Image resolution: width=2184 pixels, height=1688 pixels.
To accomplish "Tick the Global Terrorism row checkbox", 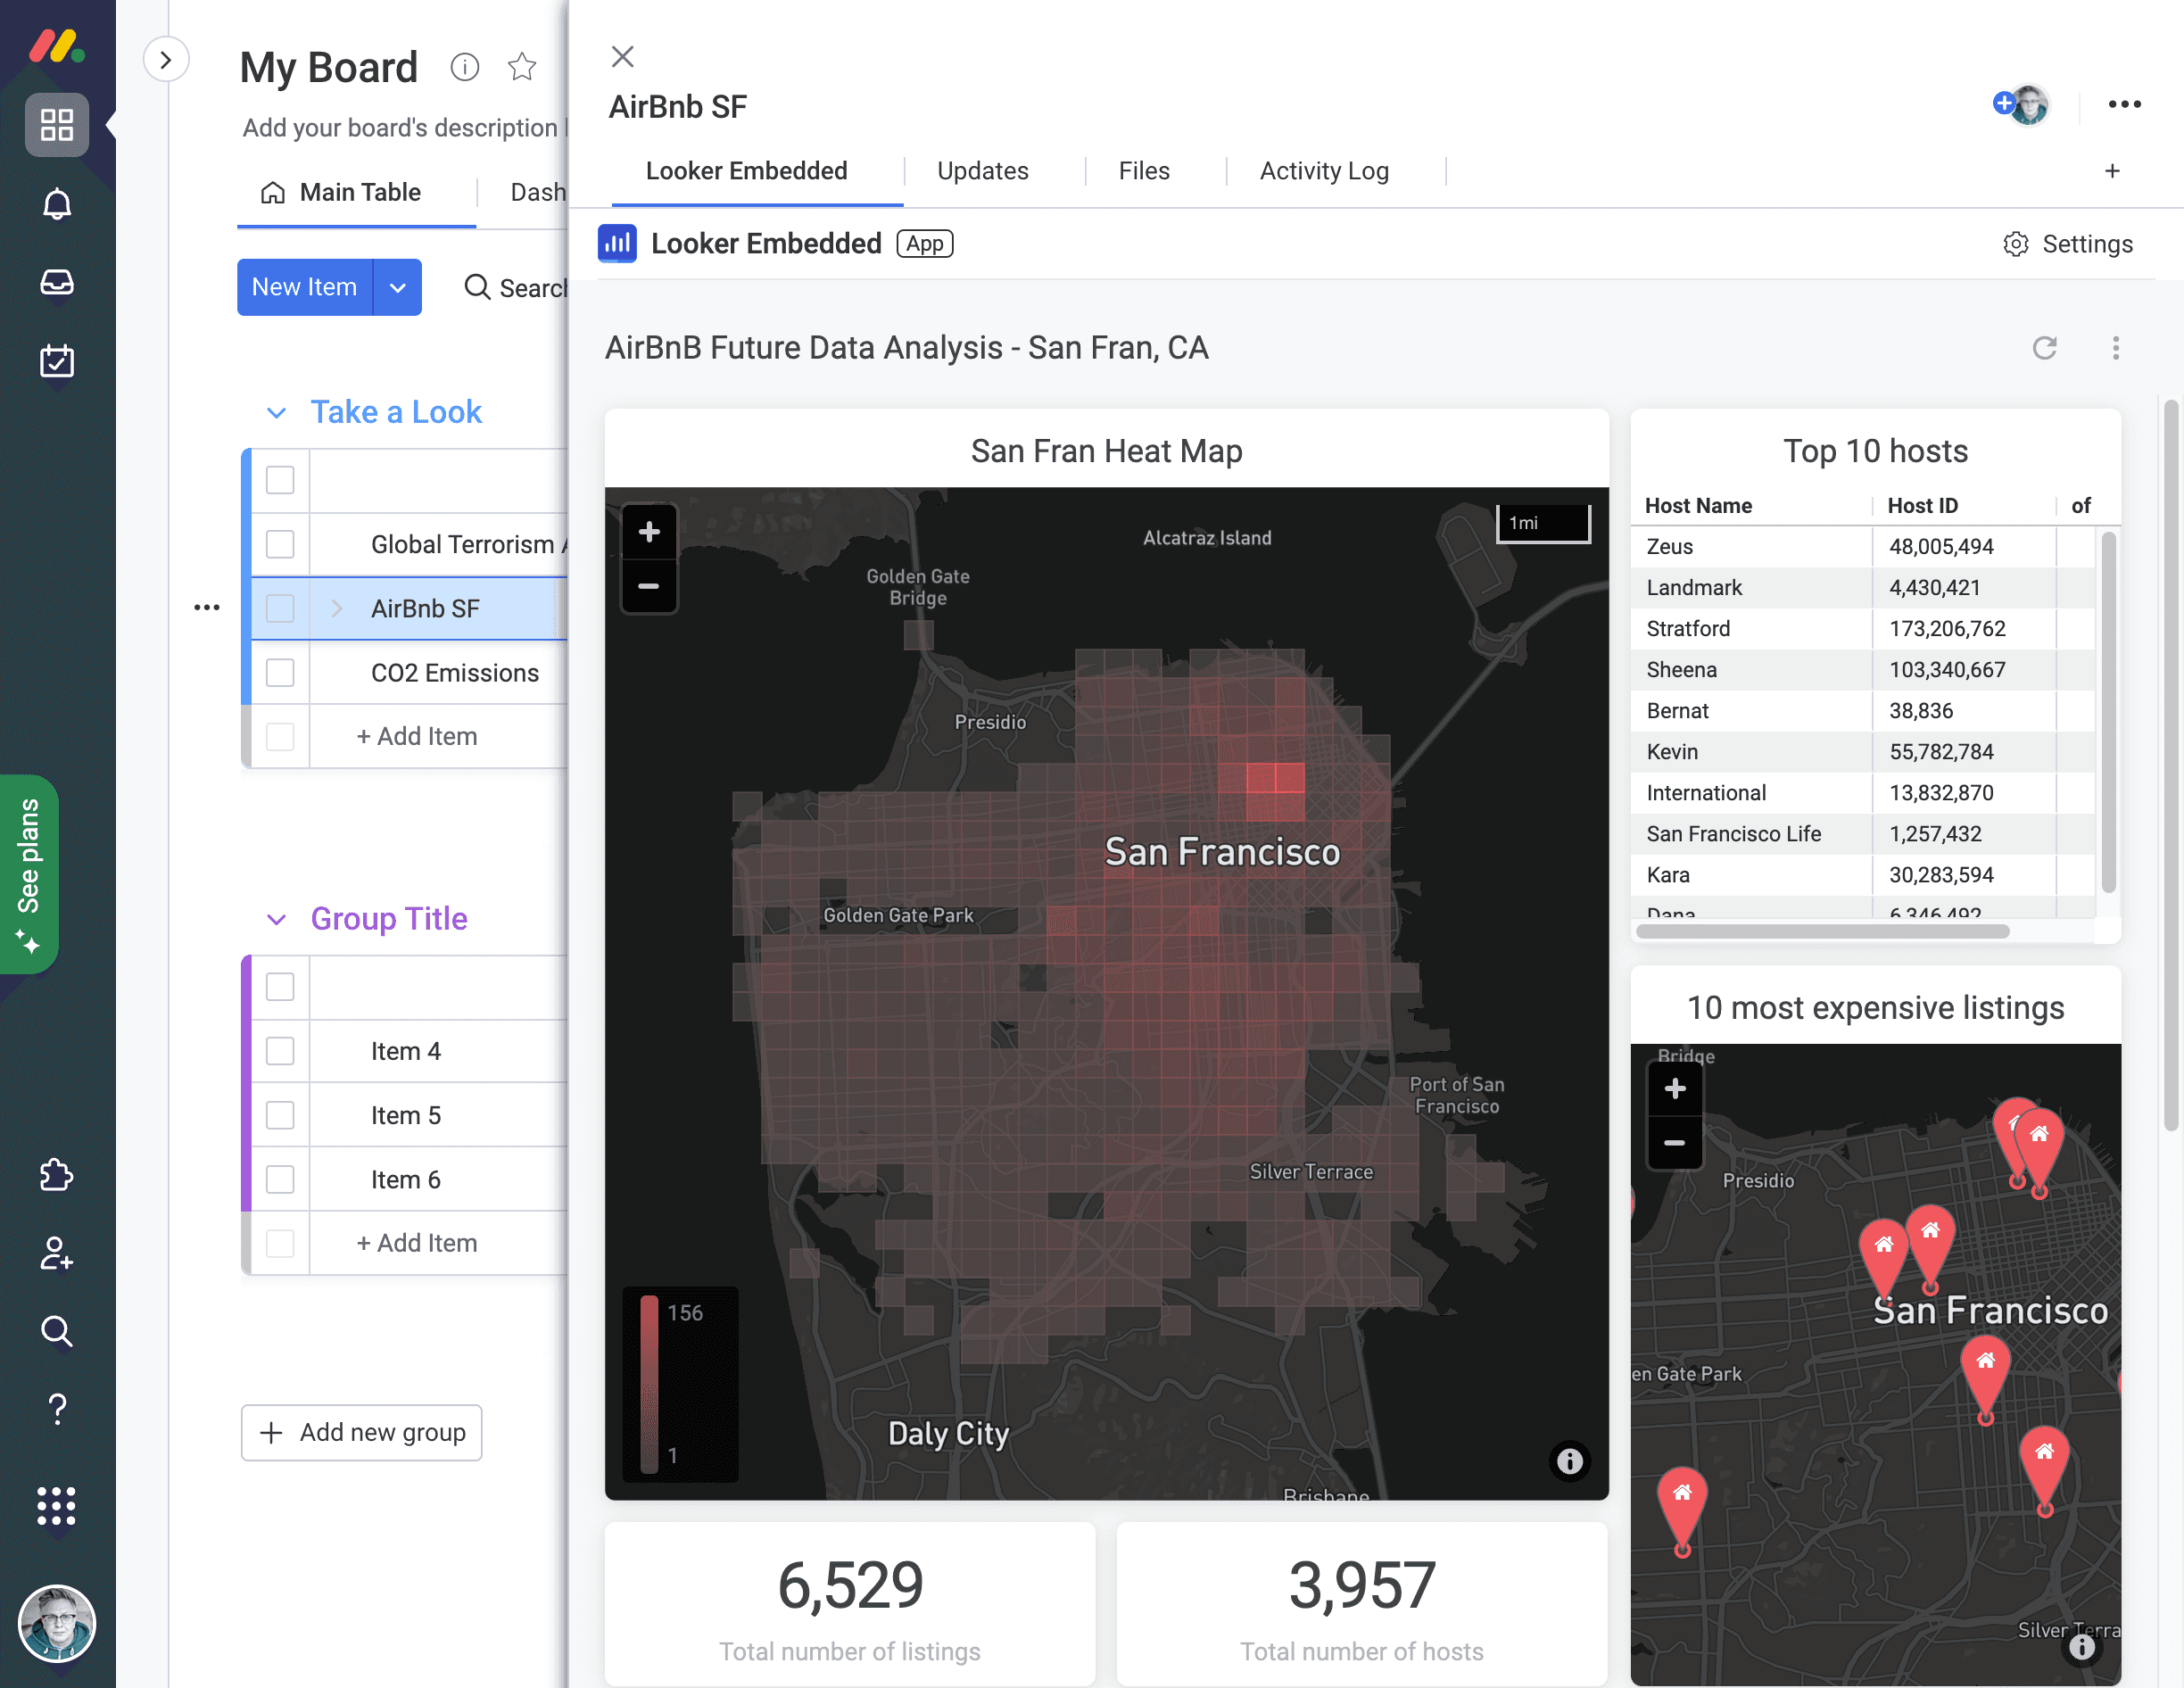I will tap(280, 544).
